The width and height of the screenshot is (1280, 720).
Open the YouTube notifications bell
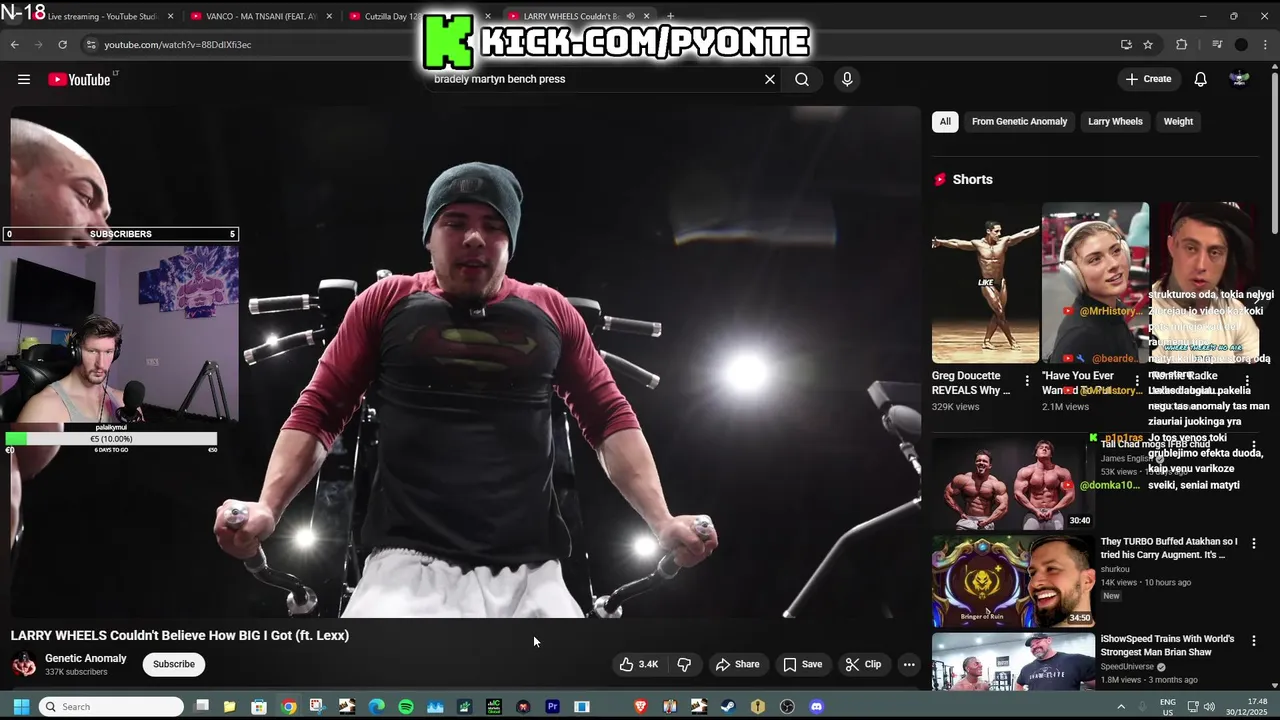1200,79
